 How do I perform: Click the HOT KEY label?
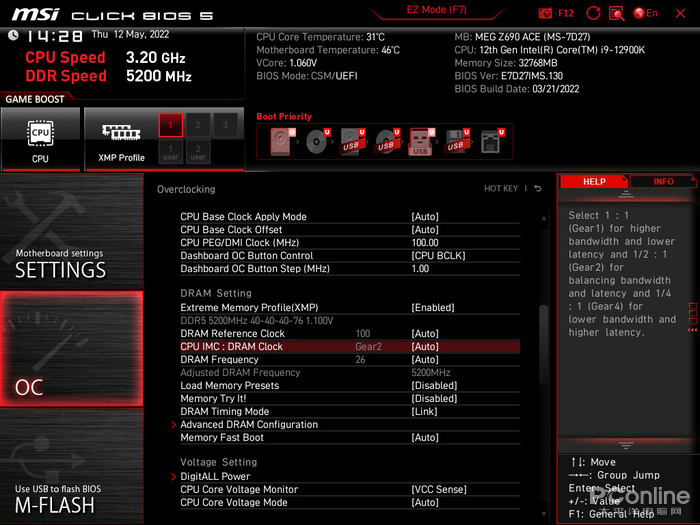coord(501,189)
